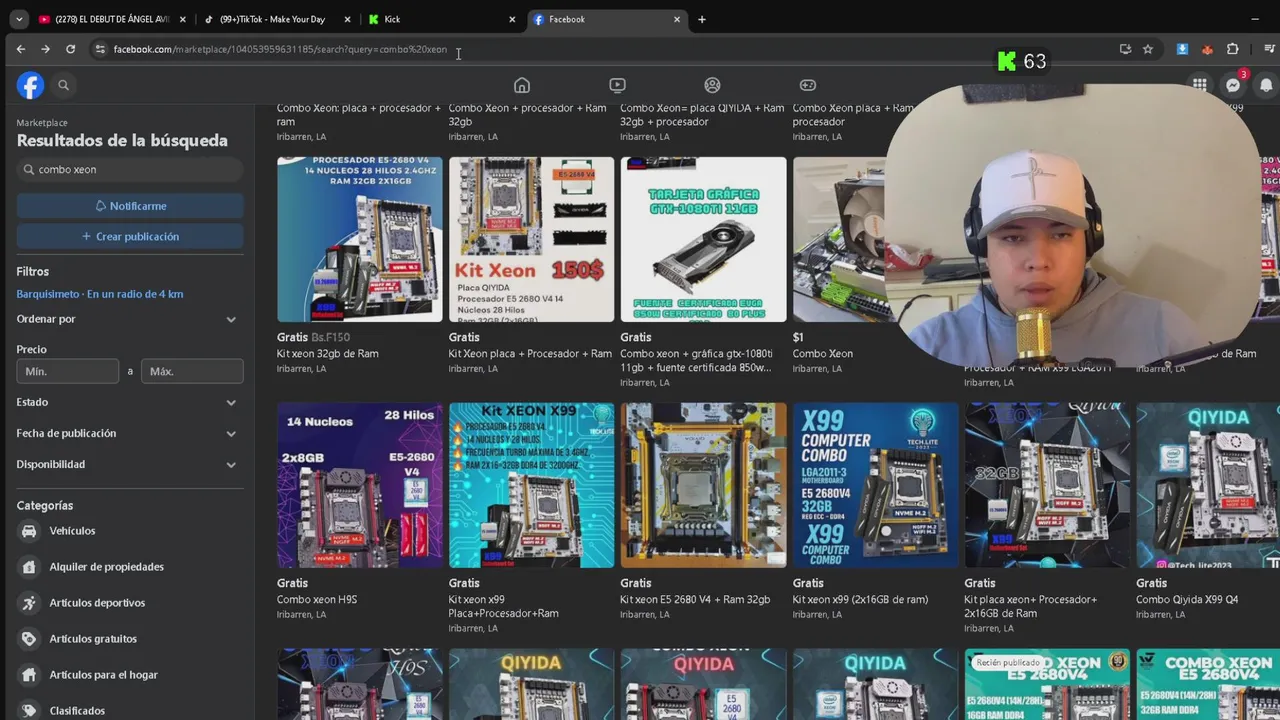This screenshot has width=1280, height=720.
Task: Expand the Fecha de publicación filter
Action: tap(126, 433)
